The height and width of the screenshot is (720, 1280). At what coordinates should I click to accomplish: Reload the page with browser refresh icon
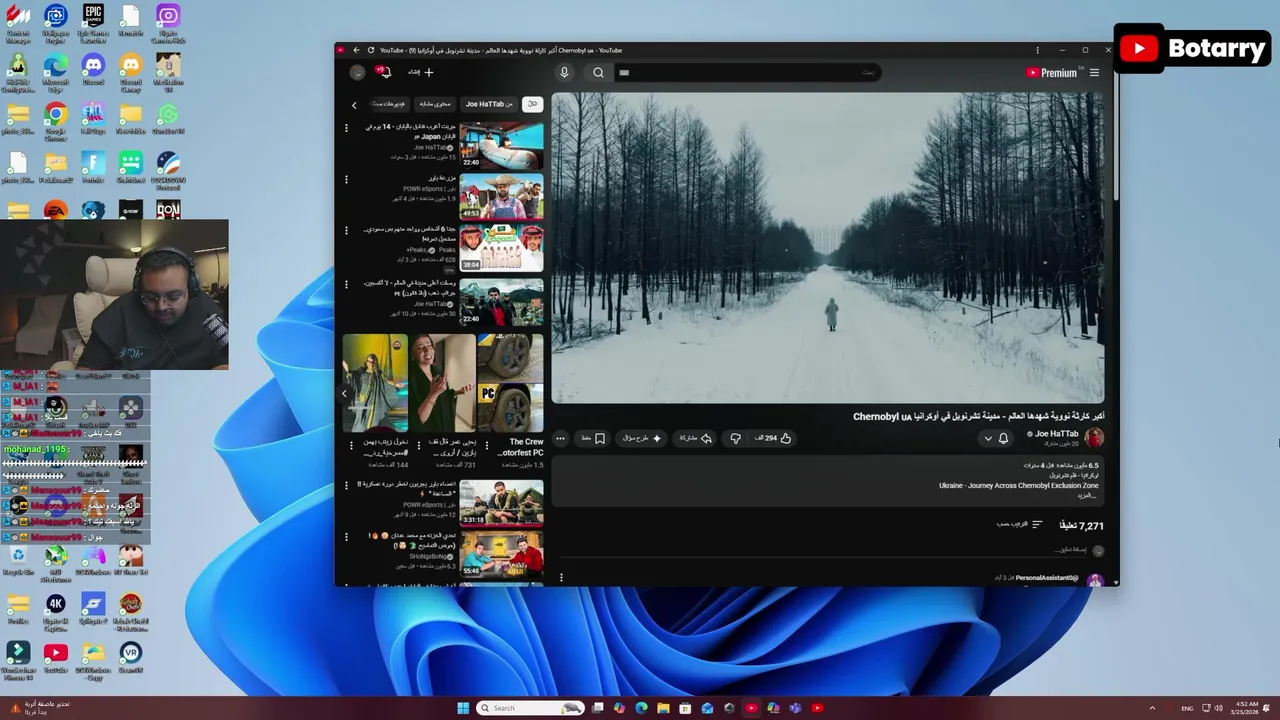pos(371,50)
